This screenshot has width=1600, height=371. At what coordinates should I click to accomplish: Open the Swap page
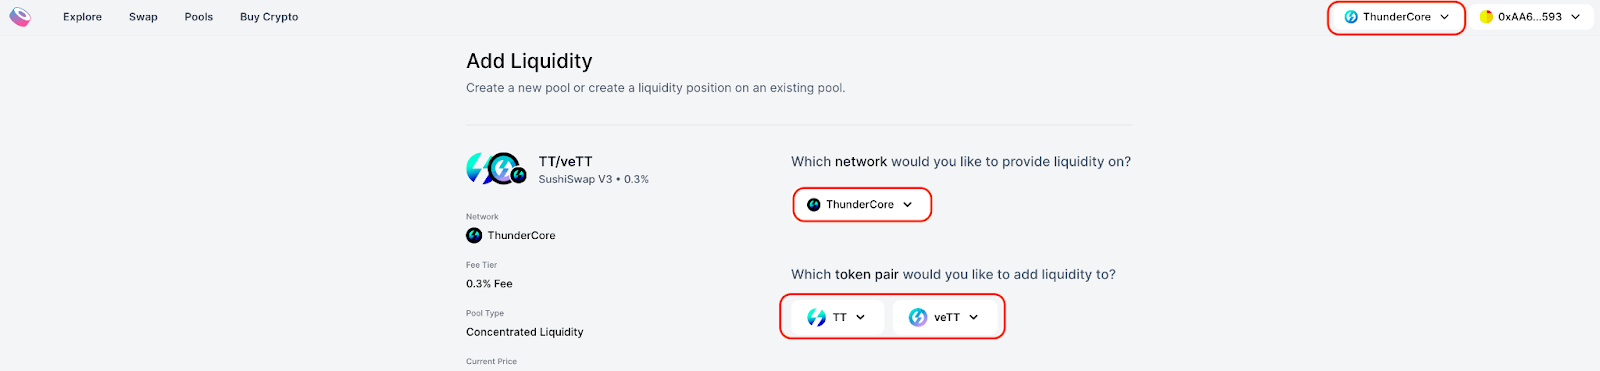pos(143,17)
